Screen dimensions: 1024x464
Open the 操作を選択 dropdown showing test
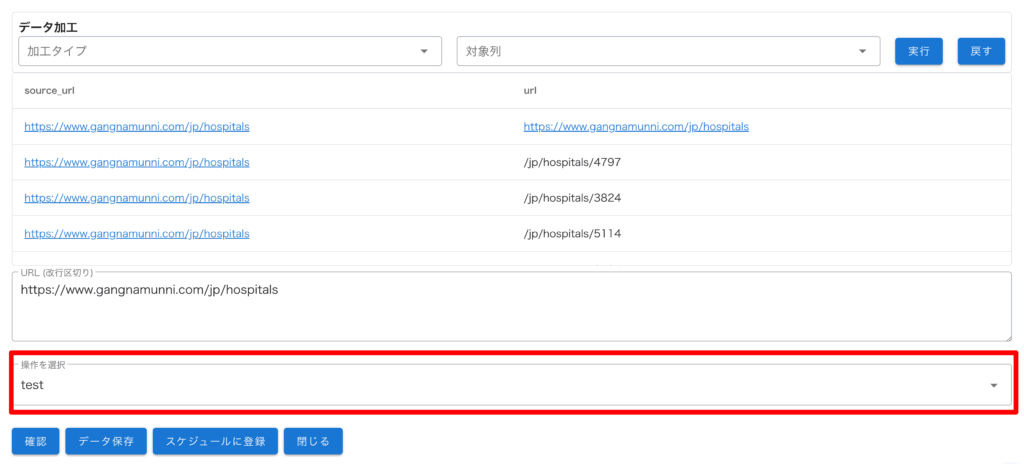pos(500,385)
